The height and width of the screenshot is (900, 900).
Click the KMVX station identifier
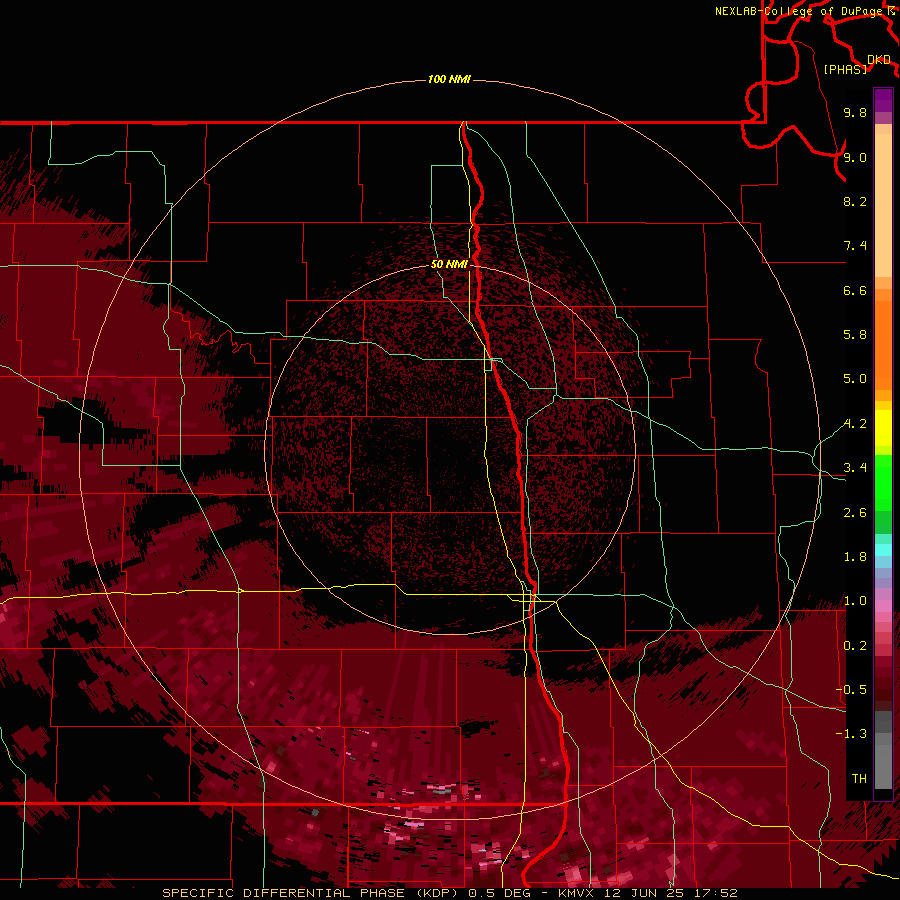pyautogui.click(x=577, y=893)
